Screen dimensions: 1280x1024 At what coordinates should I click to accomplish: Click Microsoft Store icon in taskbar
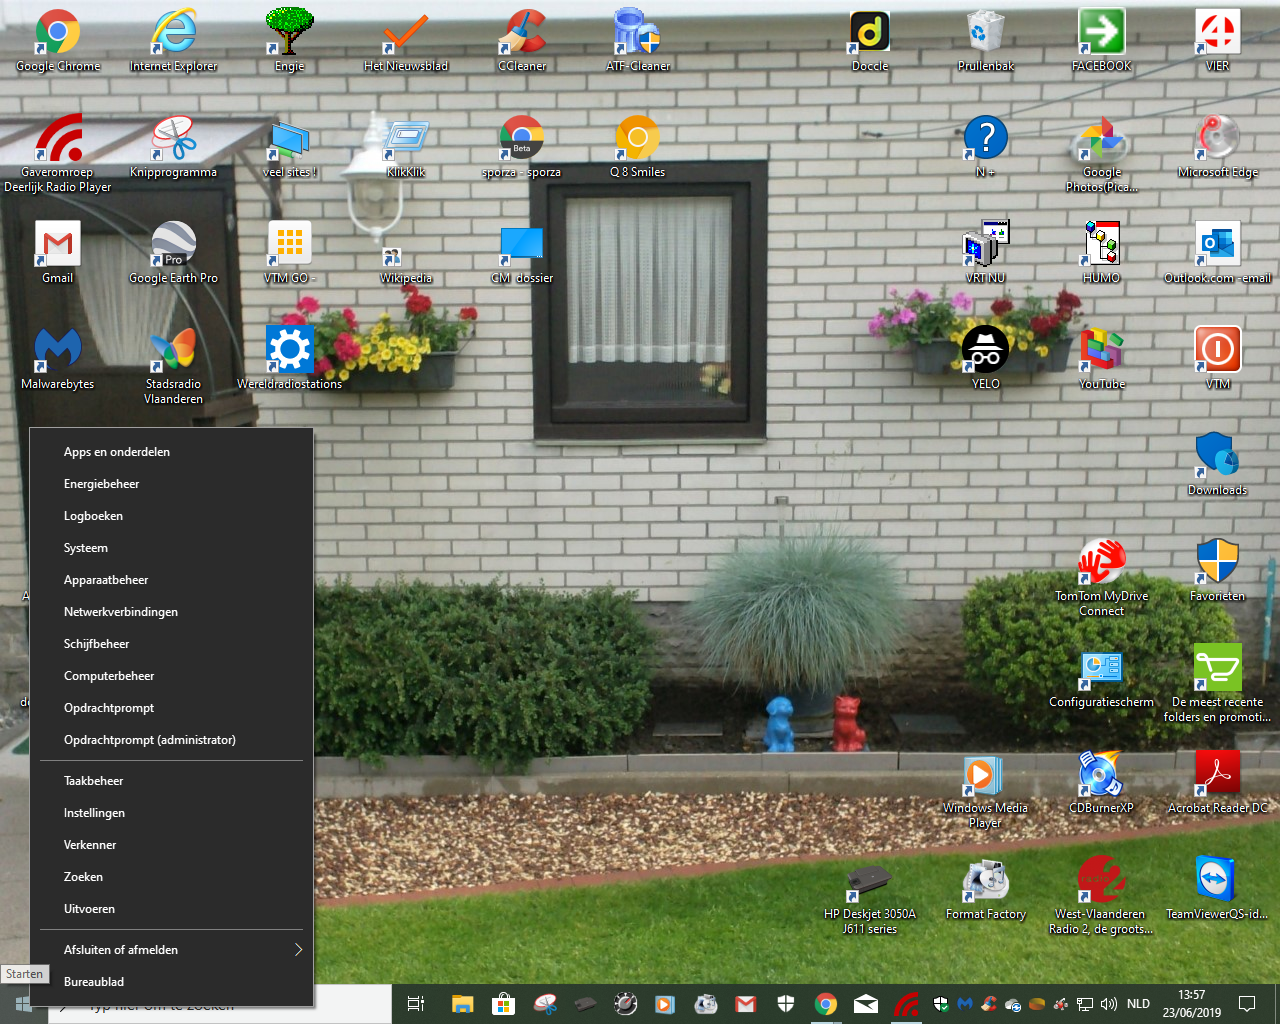coord(503,1004)
